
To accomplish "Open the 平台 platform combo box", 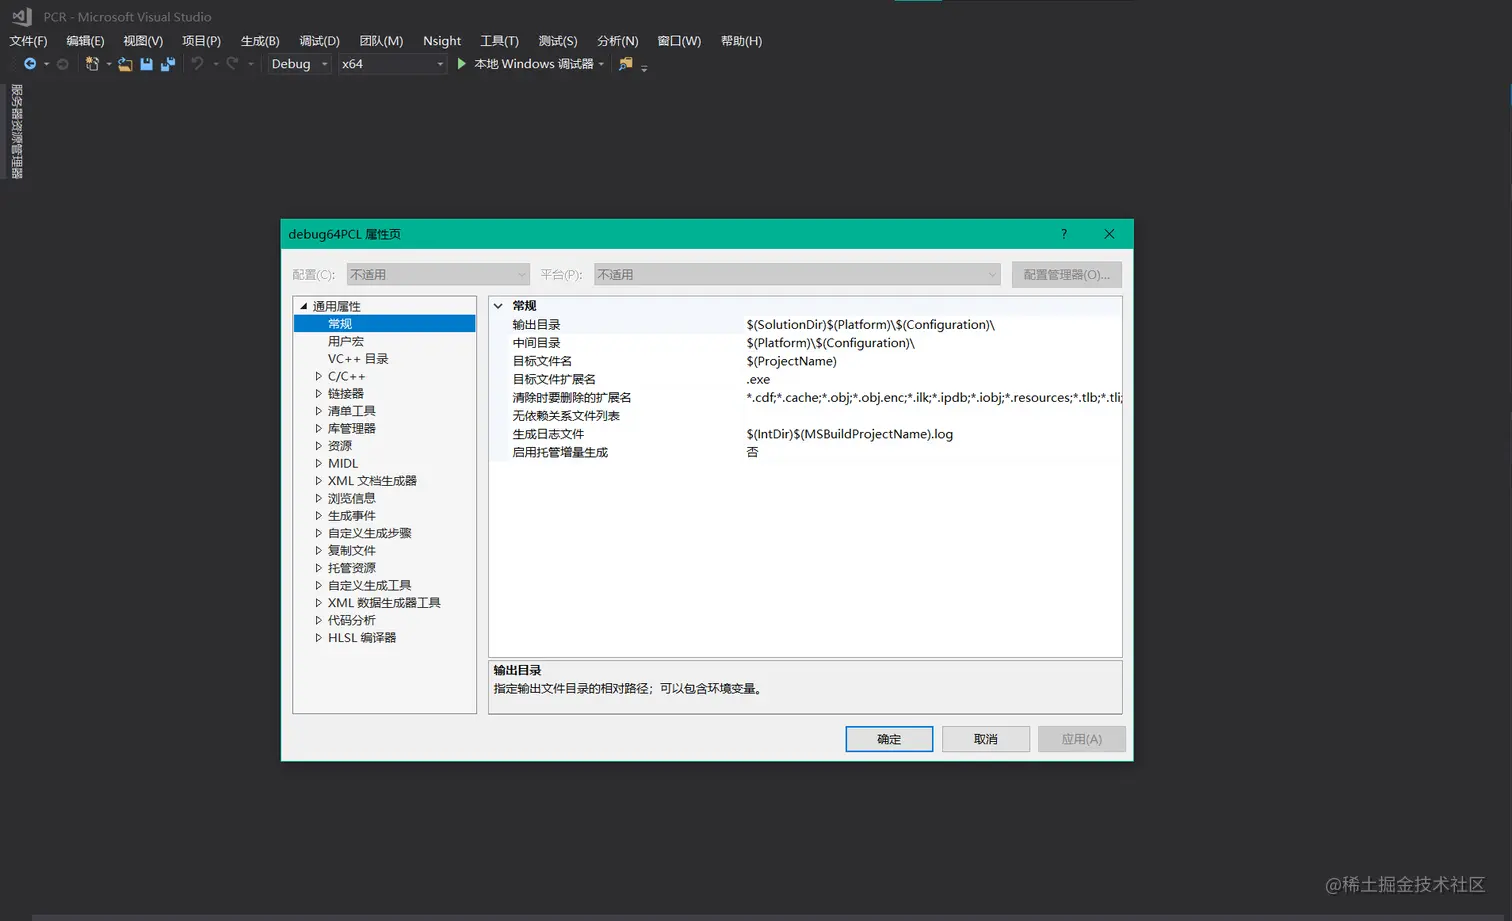I will click(x=797, y=274).
